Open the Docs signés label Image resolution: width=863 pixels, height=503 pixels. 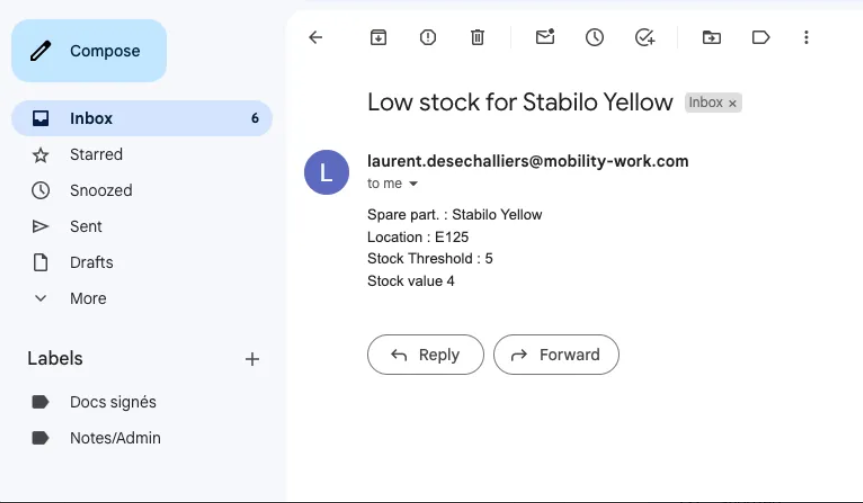click(113, 402)
